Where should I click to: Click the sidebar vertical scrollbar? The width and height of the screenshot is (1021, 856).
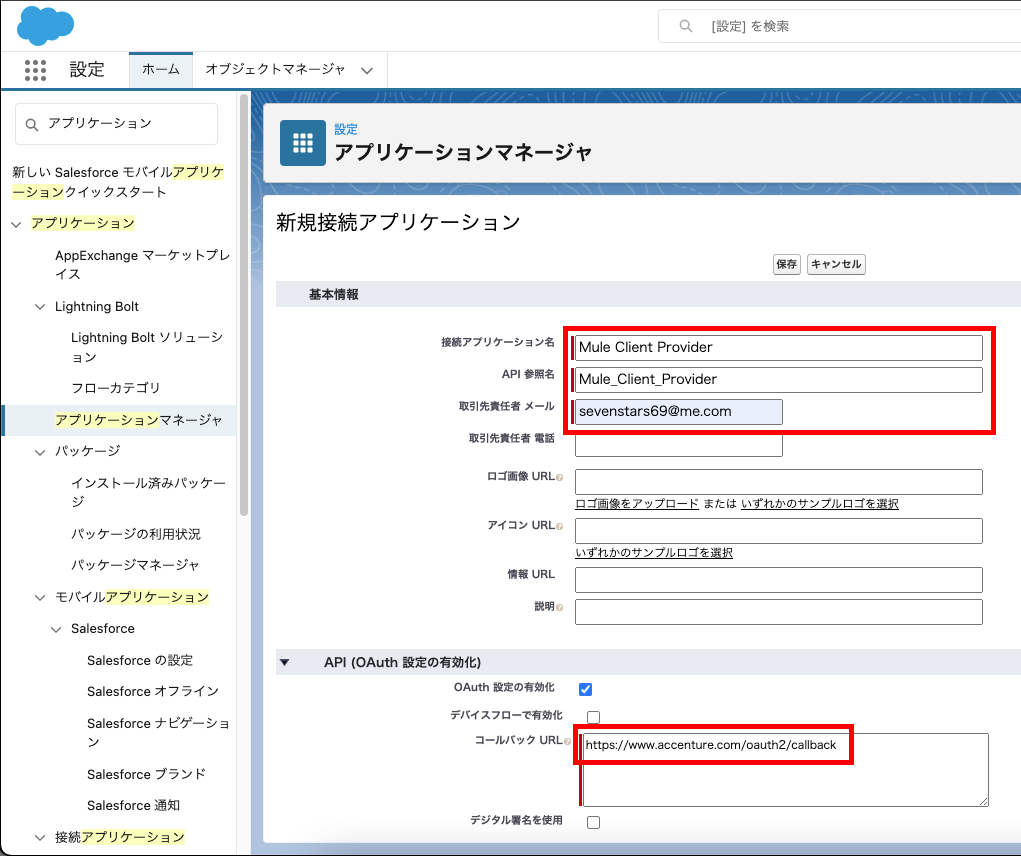coord(244,300)
